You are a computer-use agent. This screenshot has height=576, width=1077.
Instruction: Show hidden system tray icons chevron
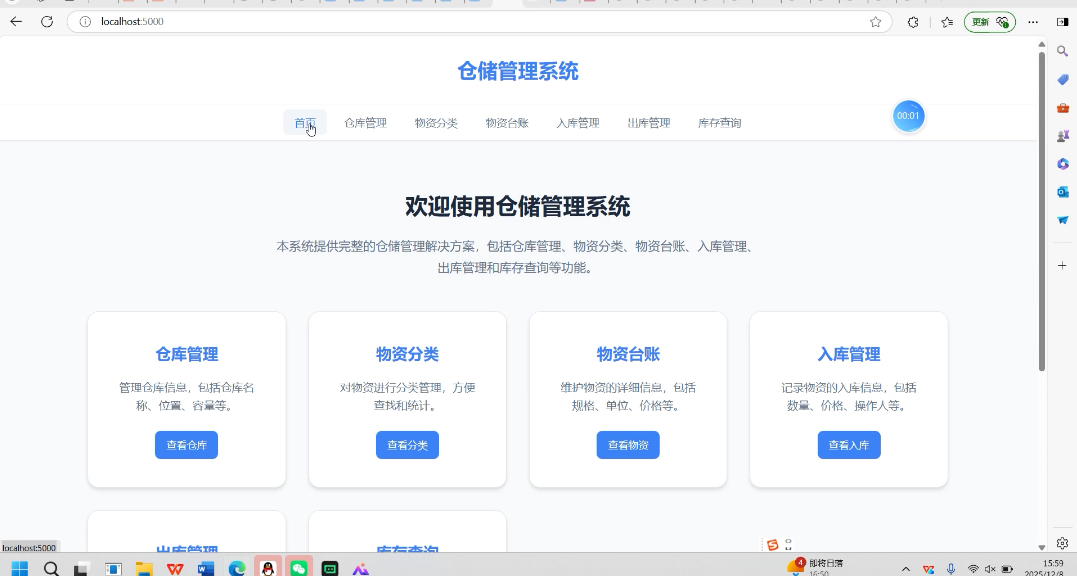[x=906, y=568]
